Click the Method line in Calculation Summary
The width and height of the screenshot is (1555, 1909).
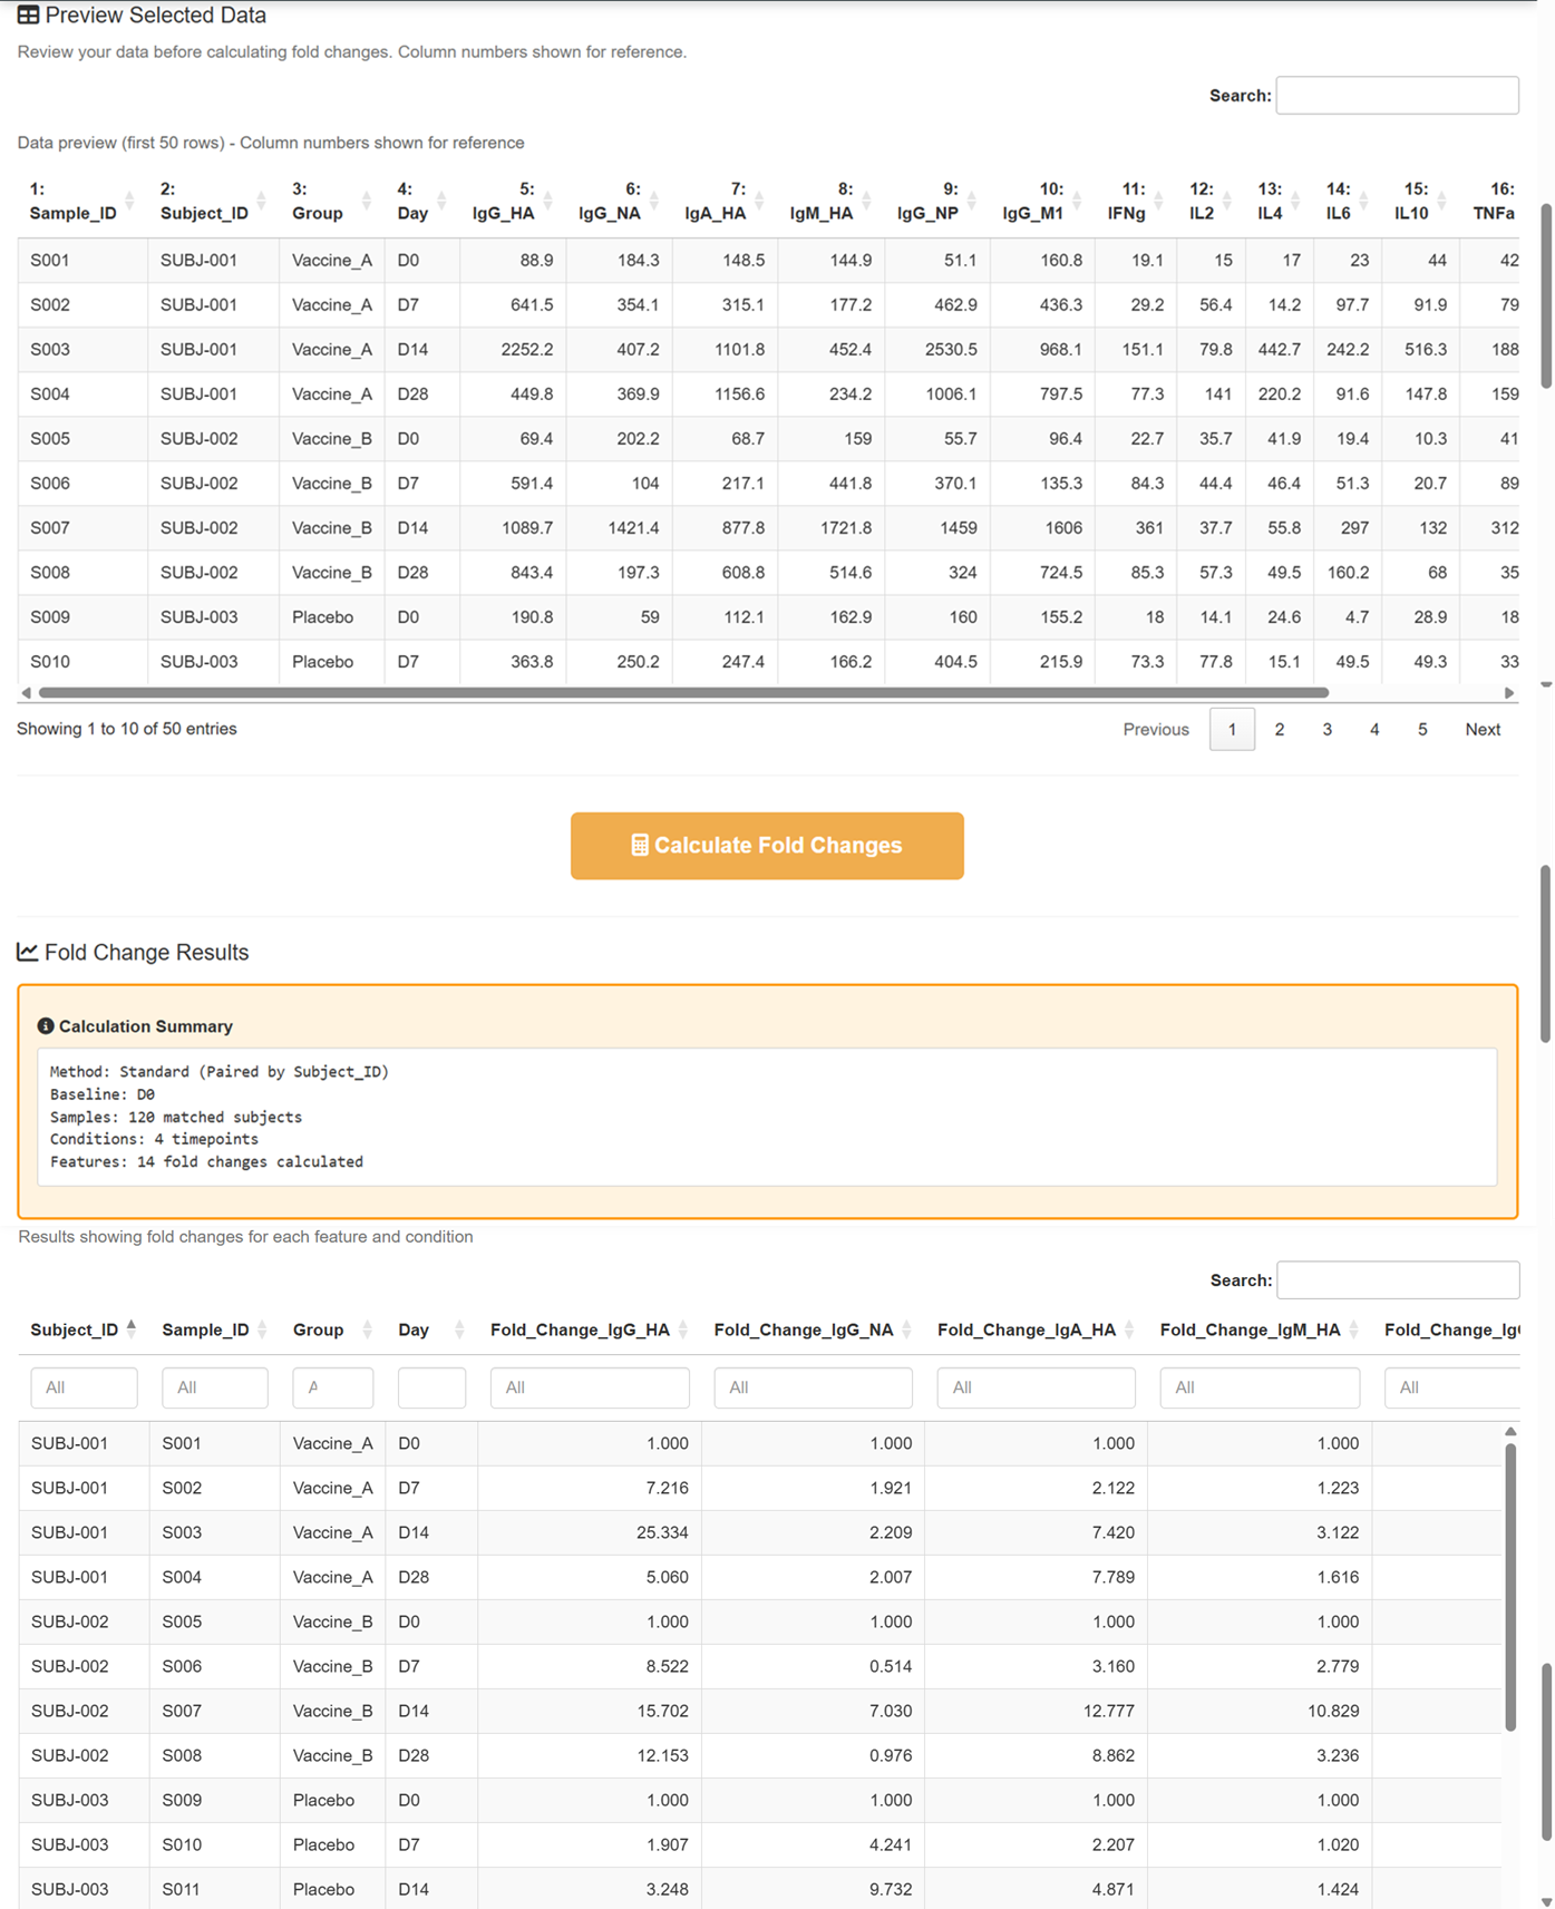tap(219, 1071)
